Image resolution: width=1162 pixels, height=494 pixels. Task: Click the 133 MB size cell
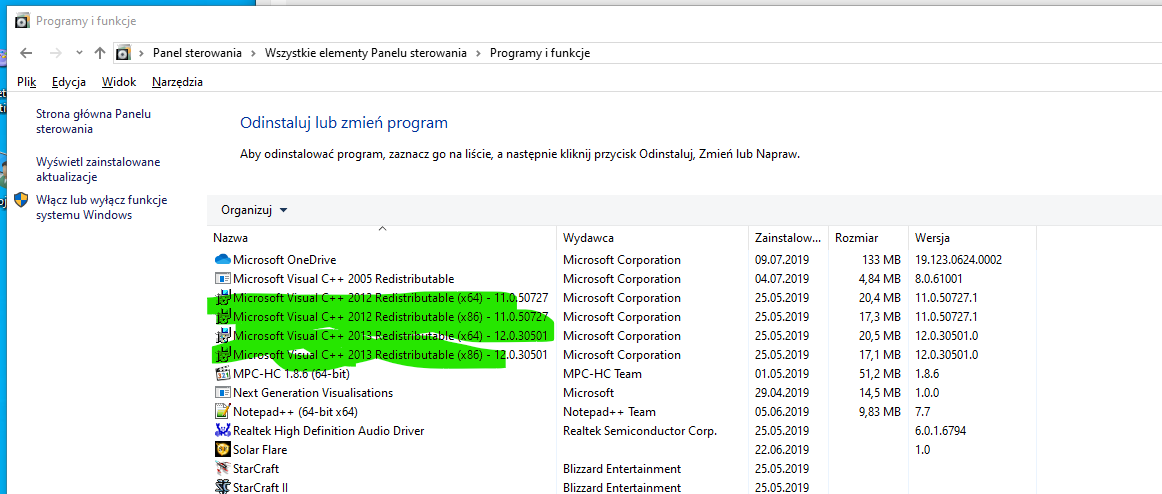pyautogui.click(x=883, y=260)
